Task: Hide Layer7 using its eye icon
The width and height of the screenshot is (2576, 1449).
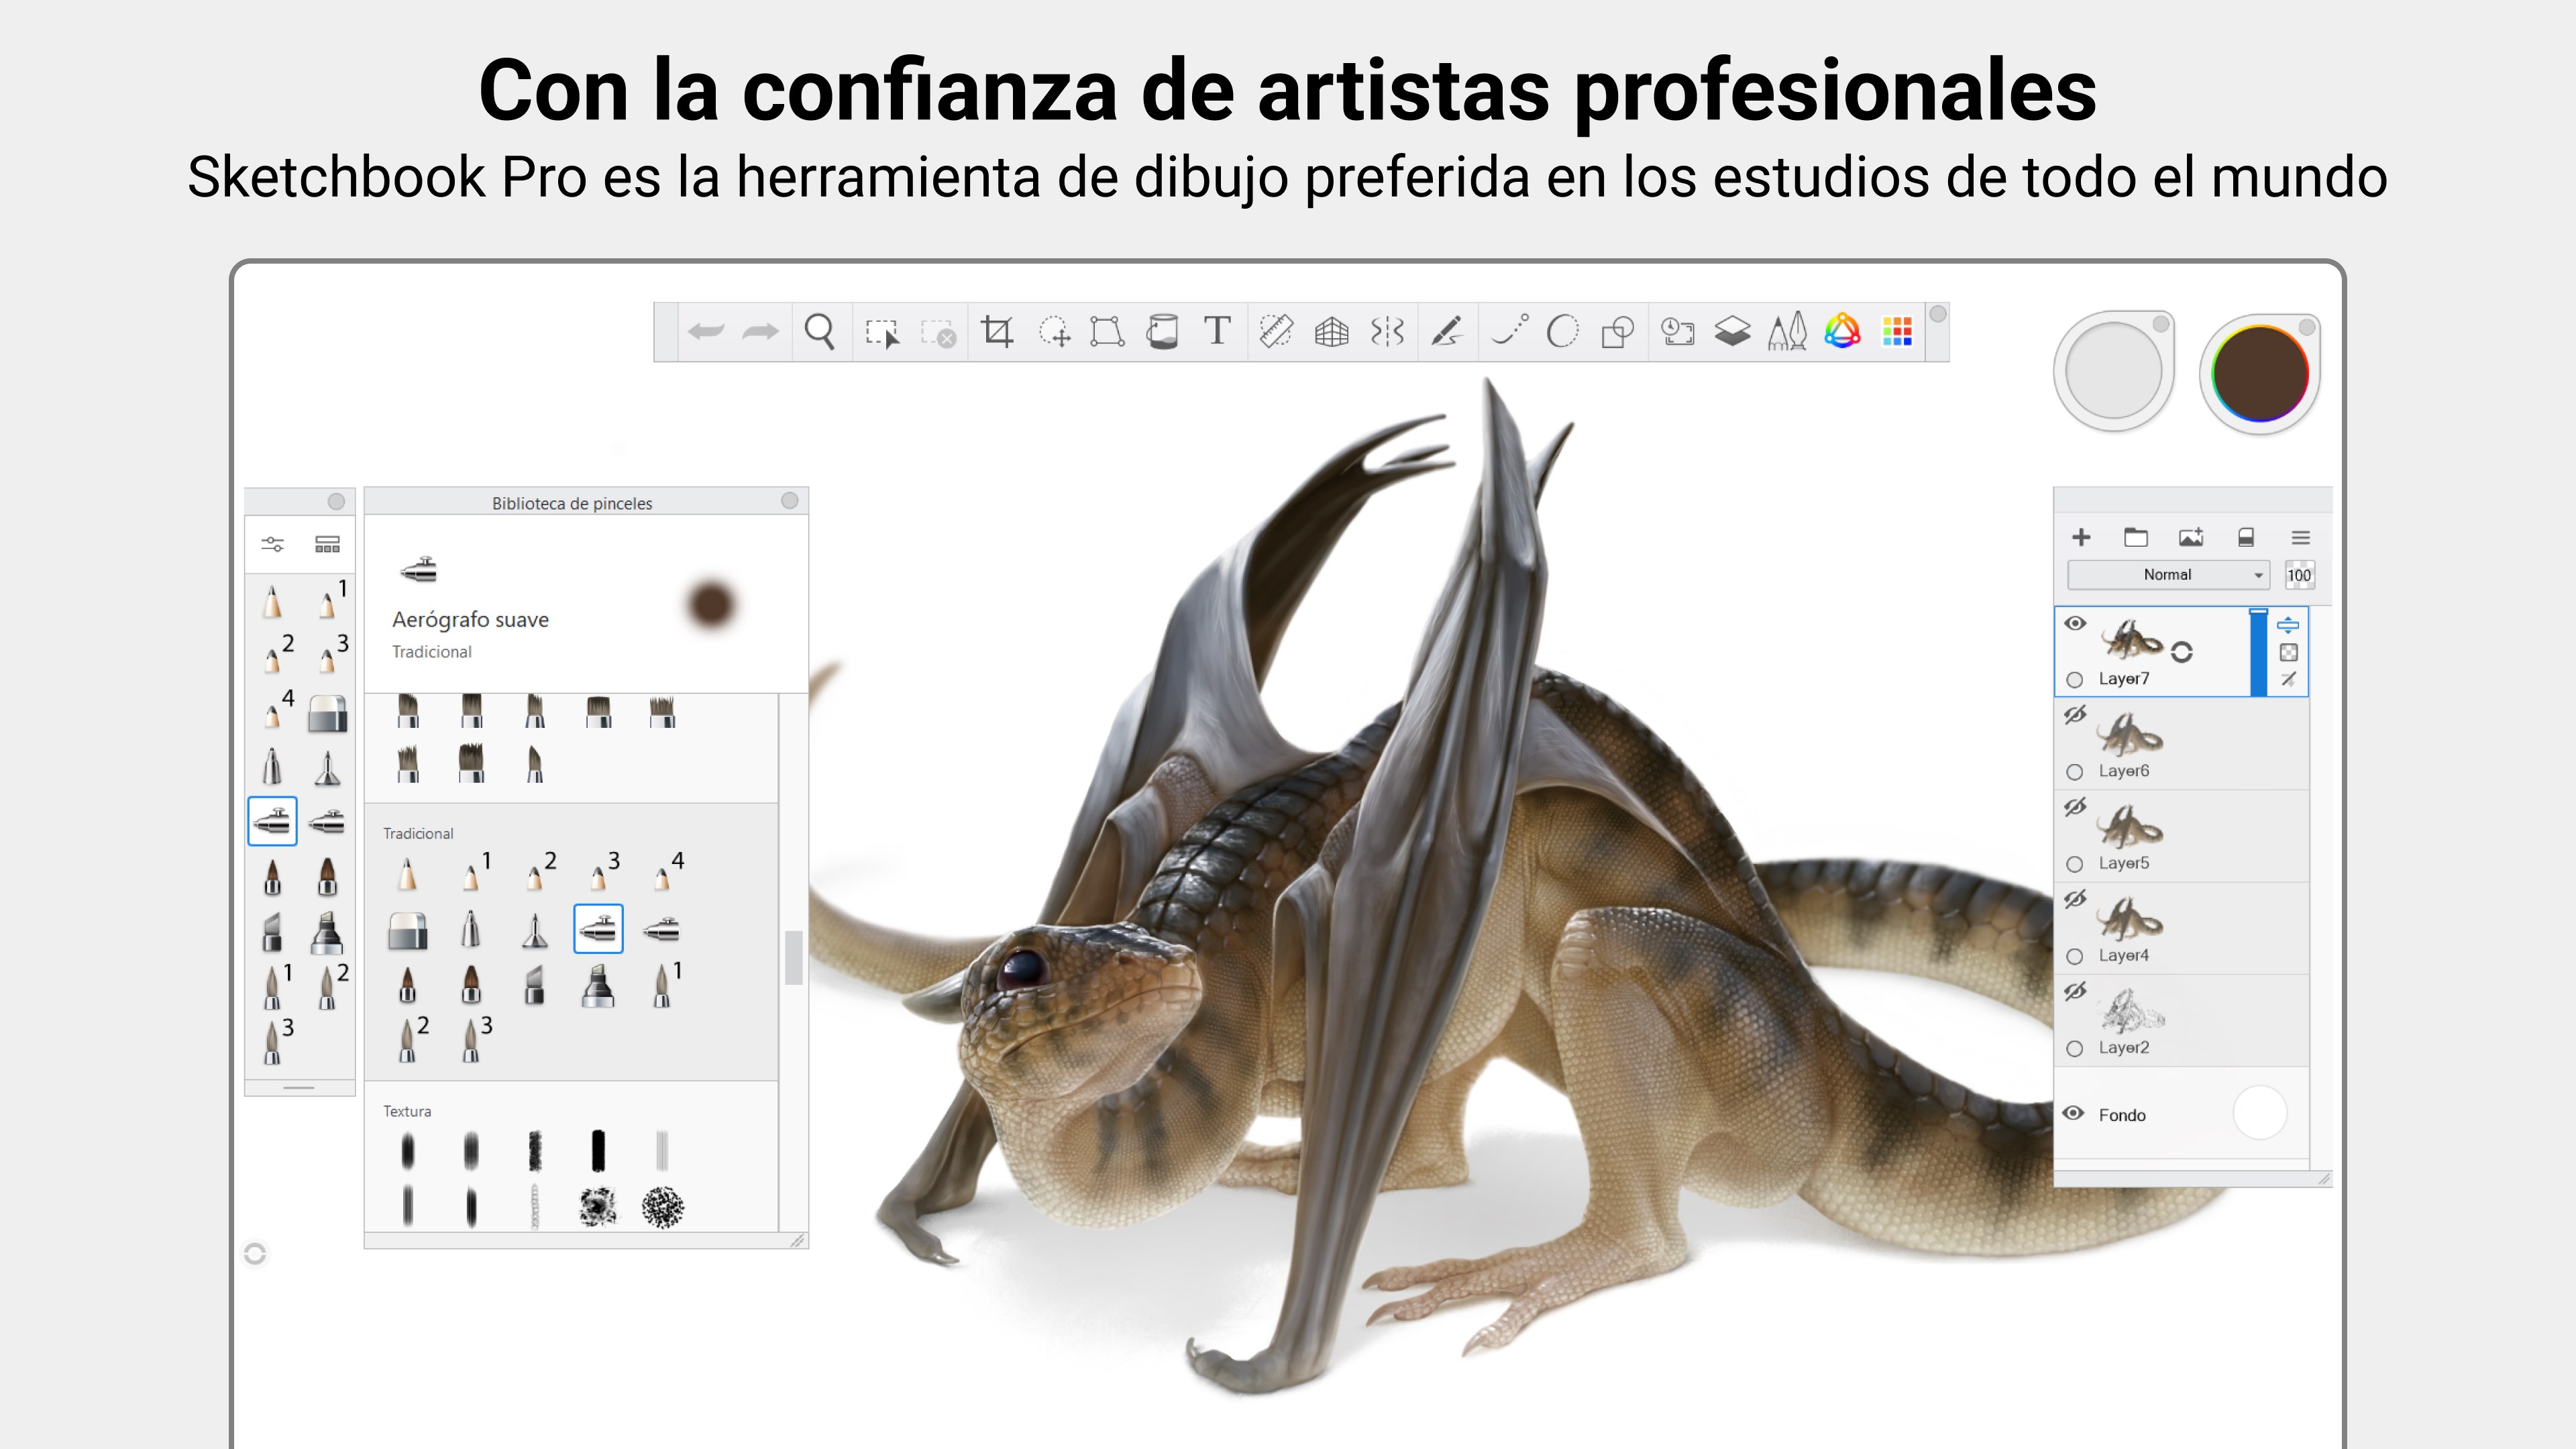Action: tap(2075, 623)
